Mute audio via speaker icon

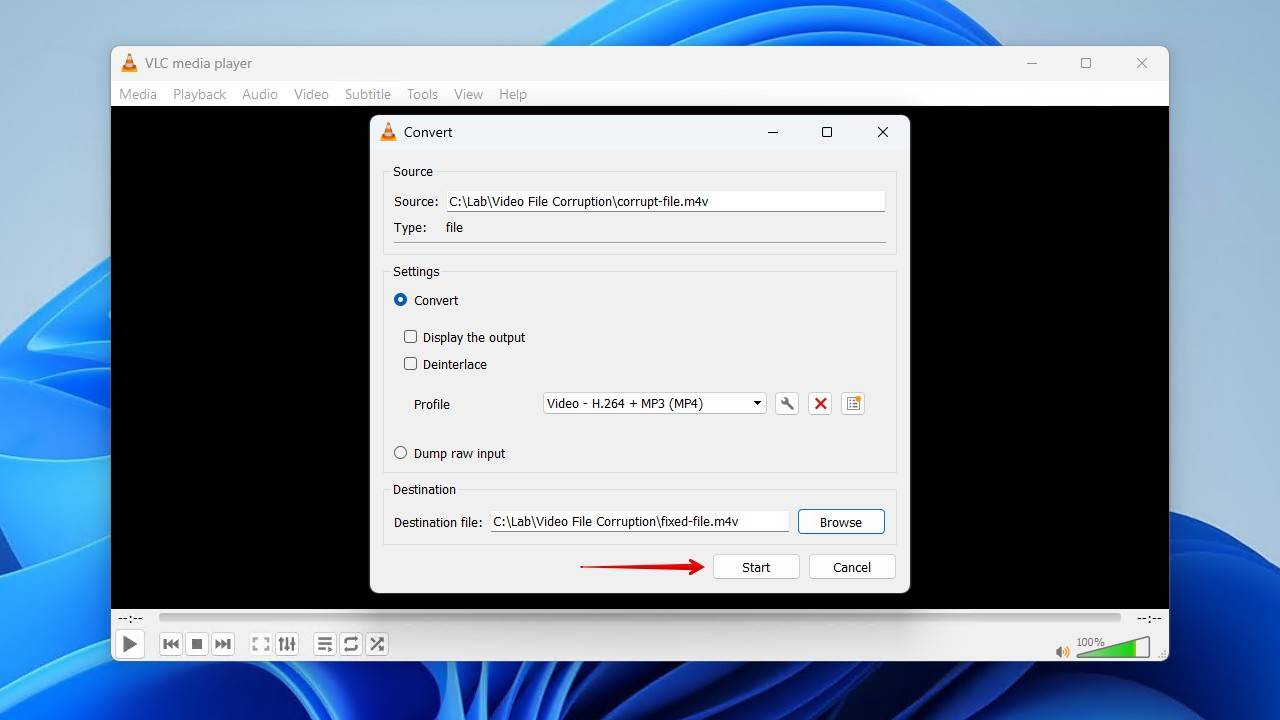pyautogui.click(x=1062, y=651)
